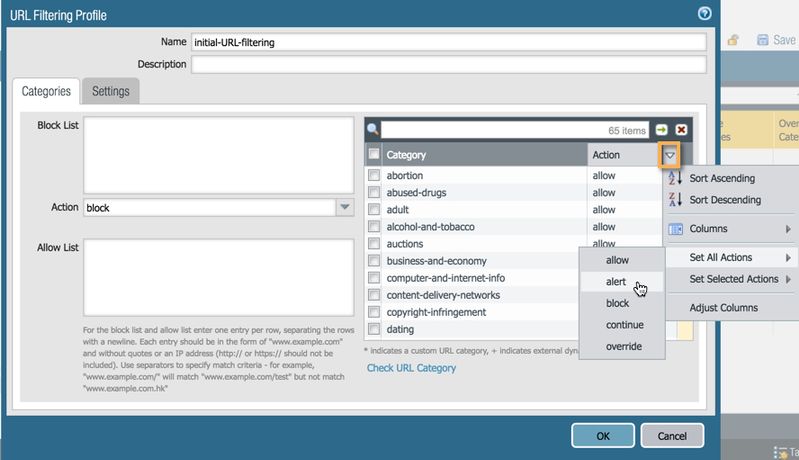The image size is (799, 460).
Task: Expand the Set All Actions submenu arrow
Action: pyautogui.click(x=788, y=258)
